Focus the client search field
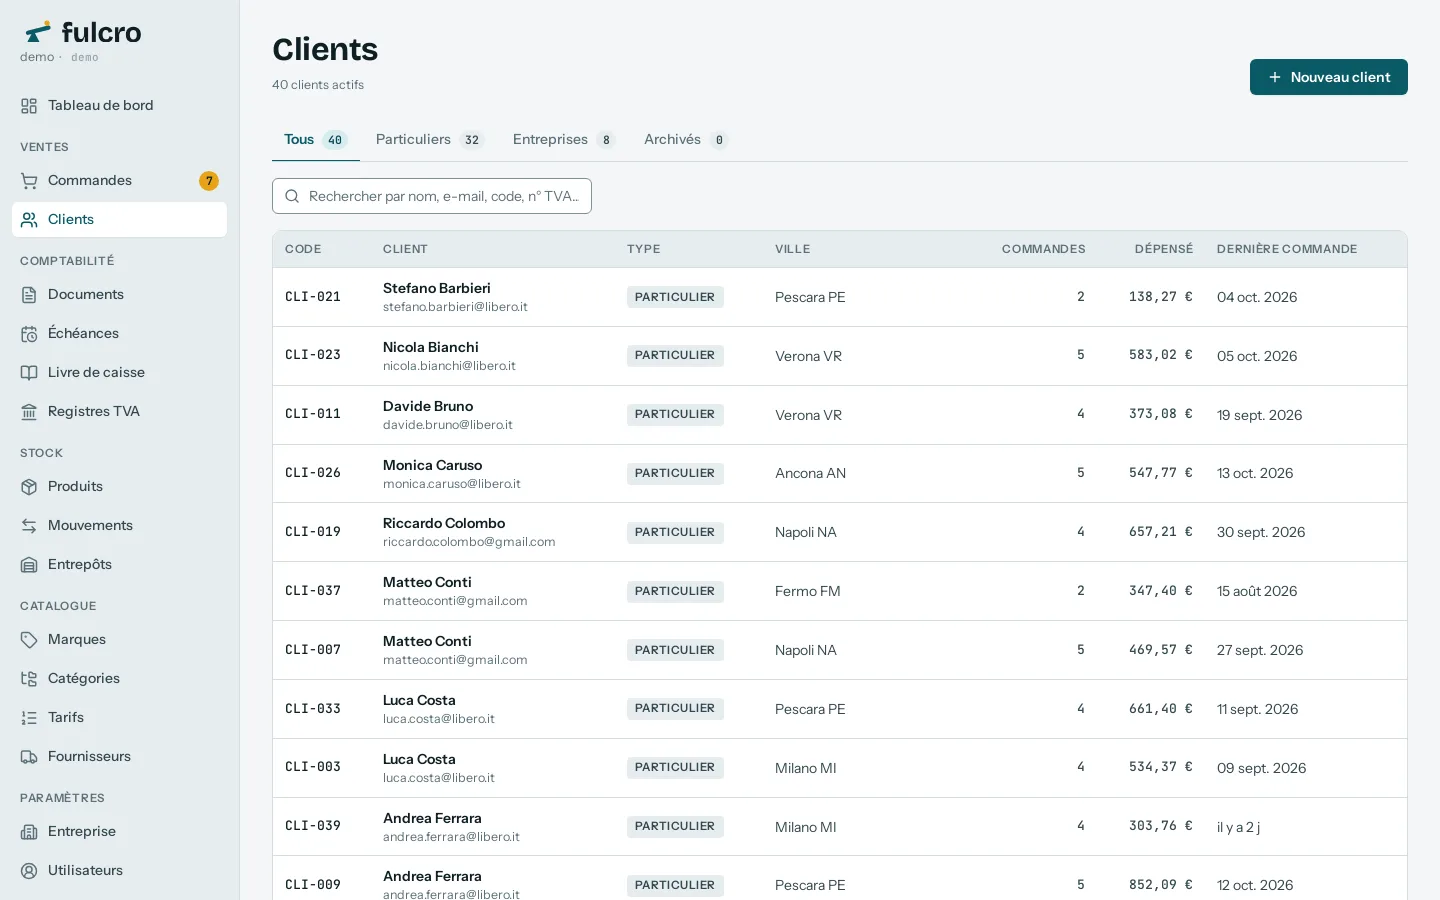This screenshot has height=900, width=1440. pos(432,196)
